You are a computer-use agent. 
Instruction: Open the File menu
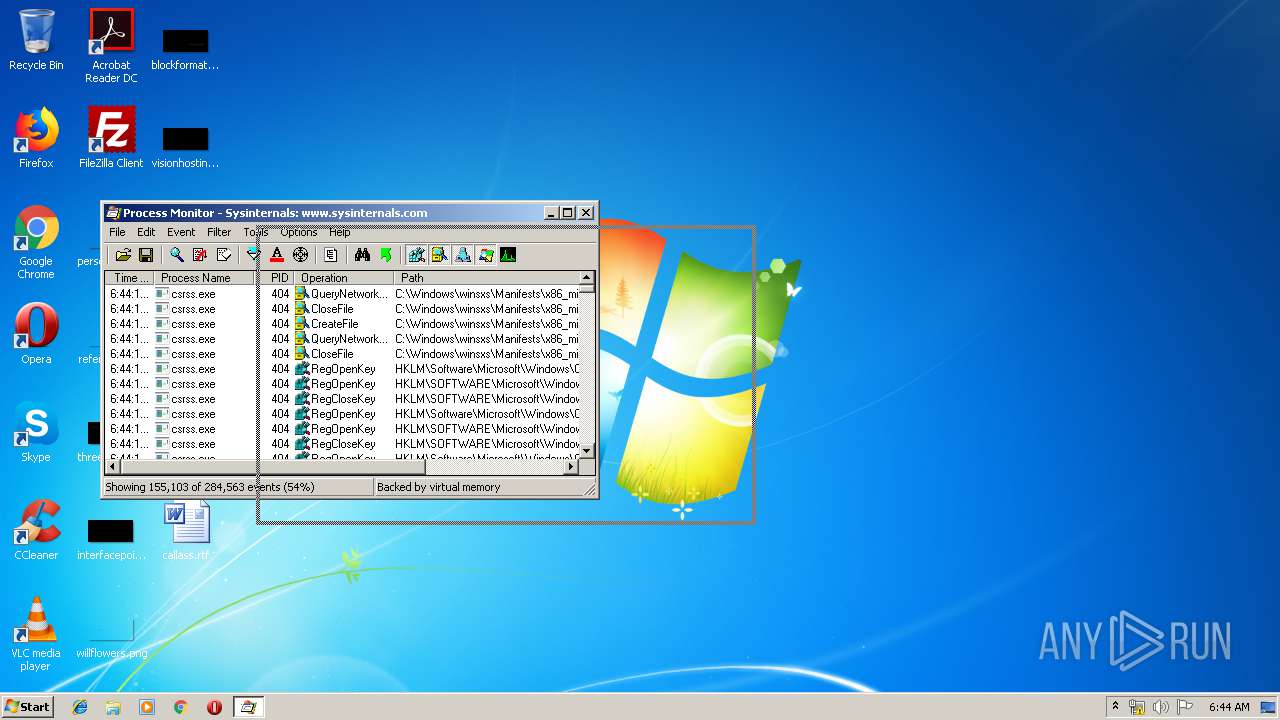(117, 232)
